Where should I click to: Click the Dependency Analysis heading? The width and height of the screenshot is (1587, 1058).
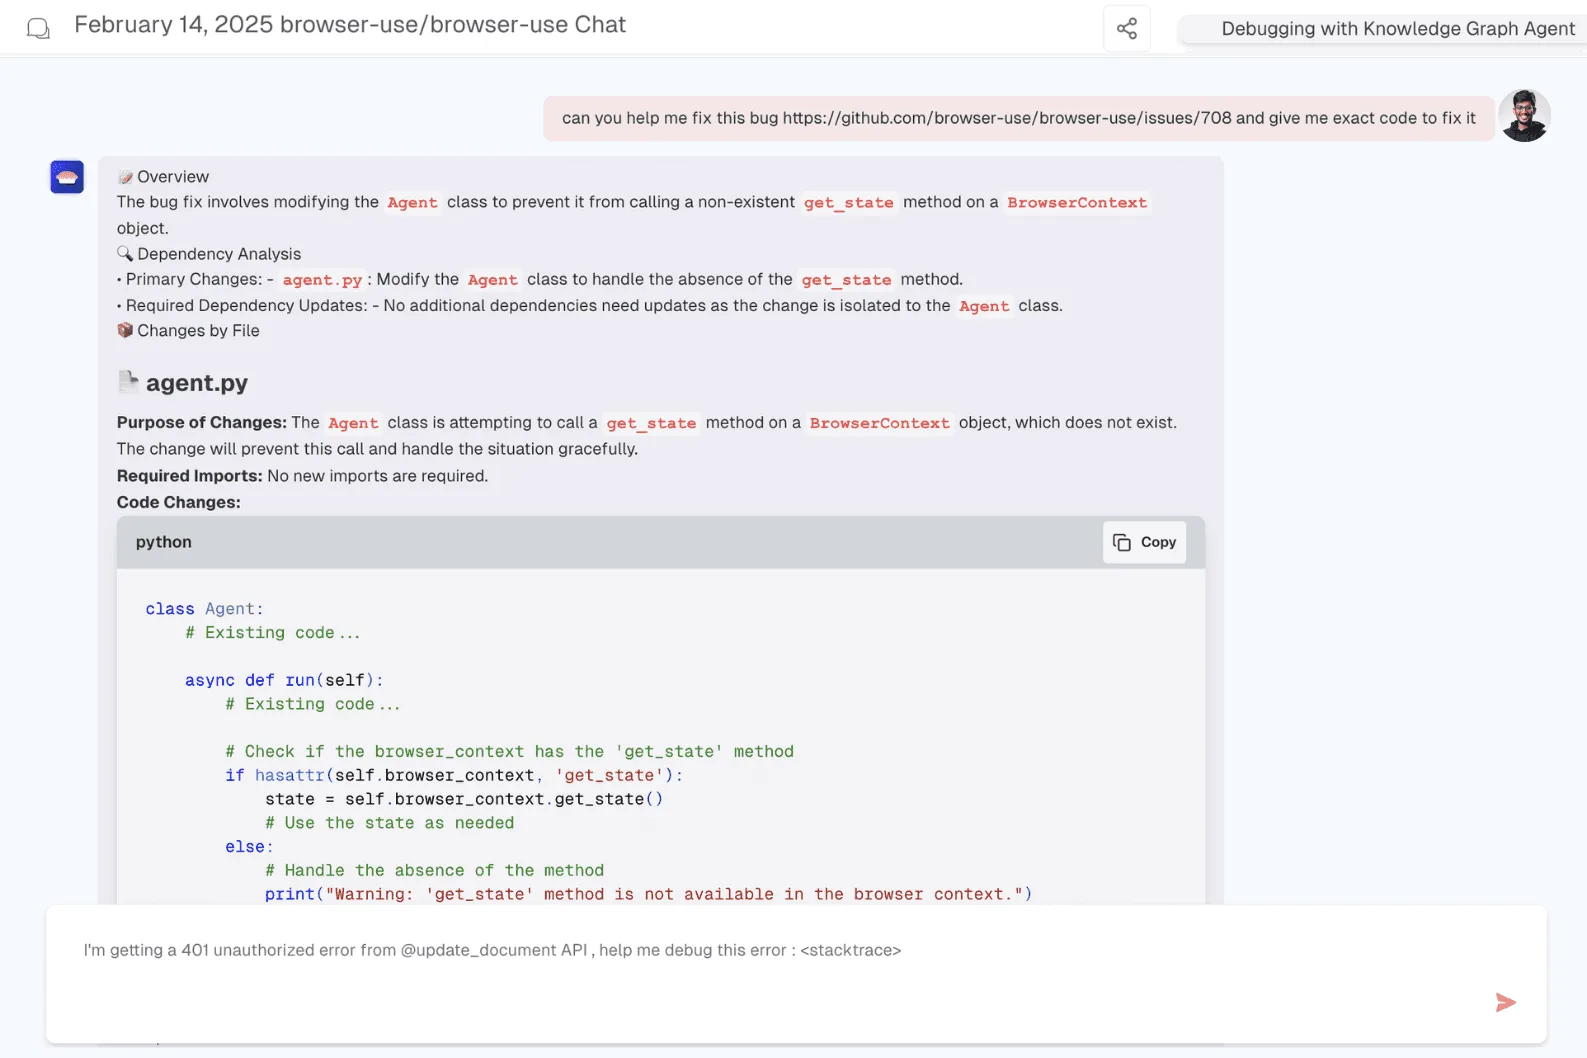click(219, 254)
